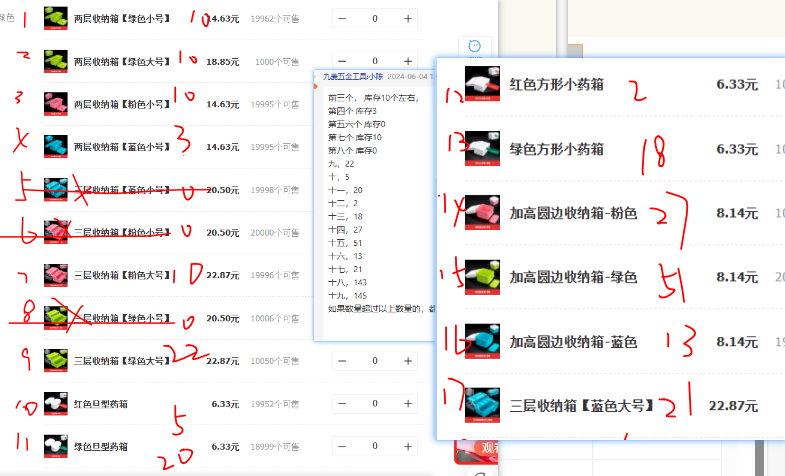Viewport: 785px width, 476px height.
Task: Increase quantity for 两层收纳箱【绿色小号】
Action: tap(408, 19)
